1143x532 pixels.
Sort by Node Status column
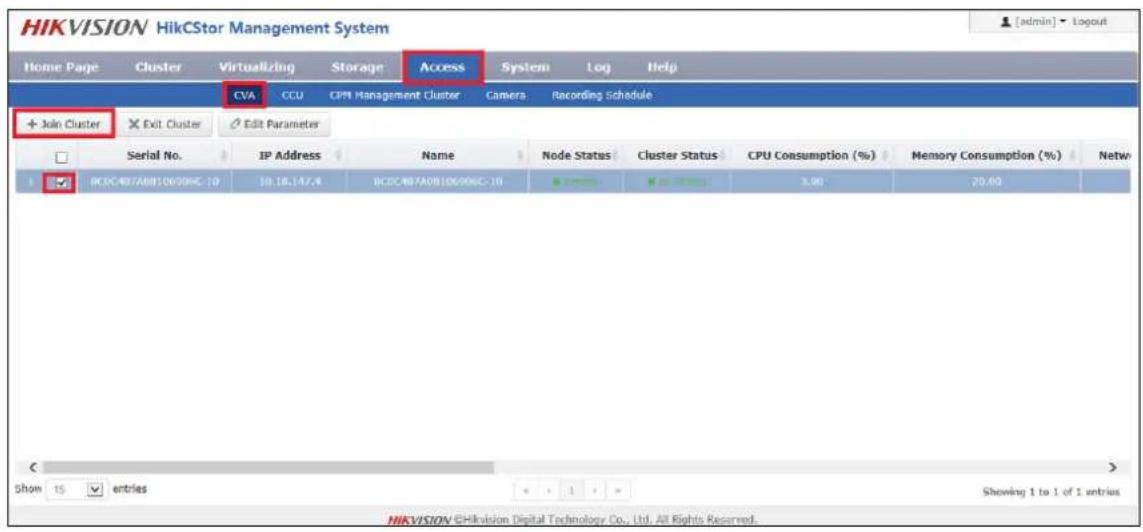pyautogui.click(x=576, y=156)
